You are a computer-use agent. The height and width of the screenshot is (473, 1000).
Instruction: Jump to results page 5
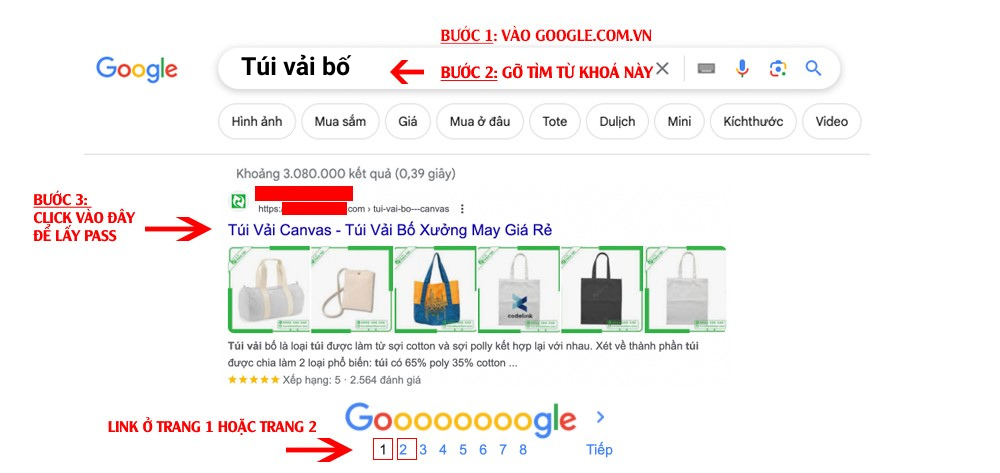(463, 449)
